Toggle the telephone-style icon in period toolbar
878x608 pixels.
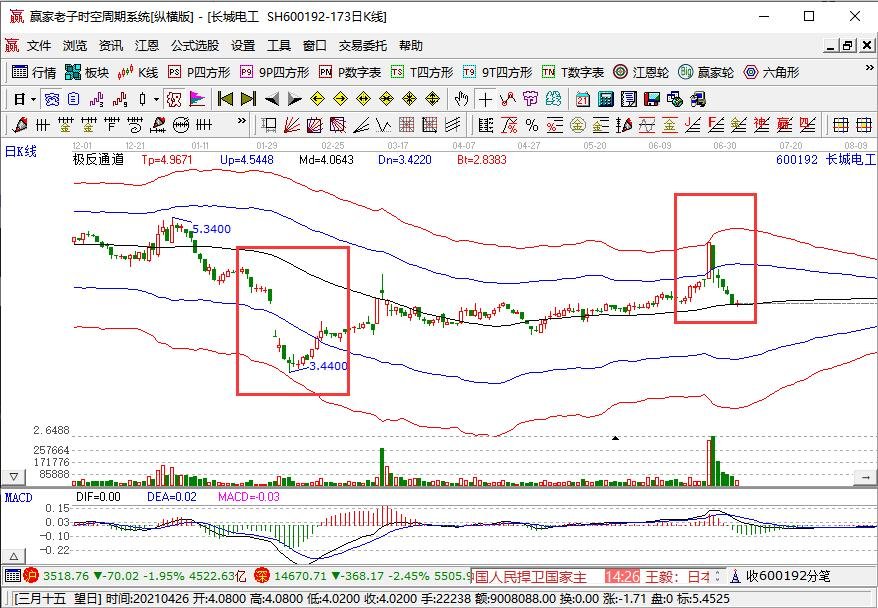52,100
